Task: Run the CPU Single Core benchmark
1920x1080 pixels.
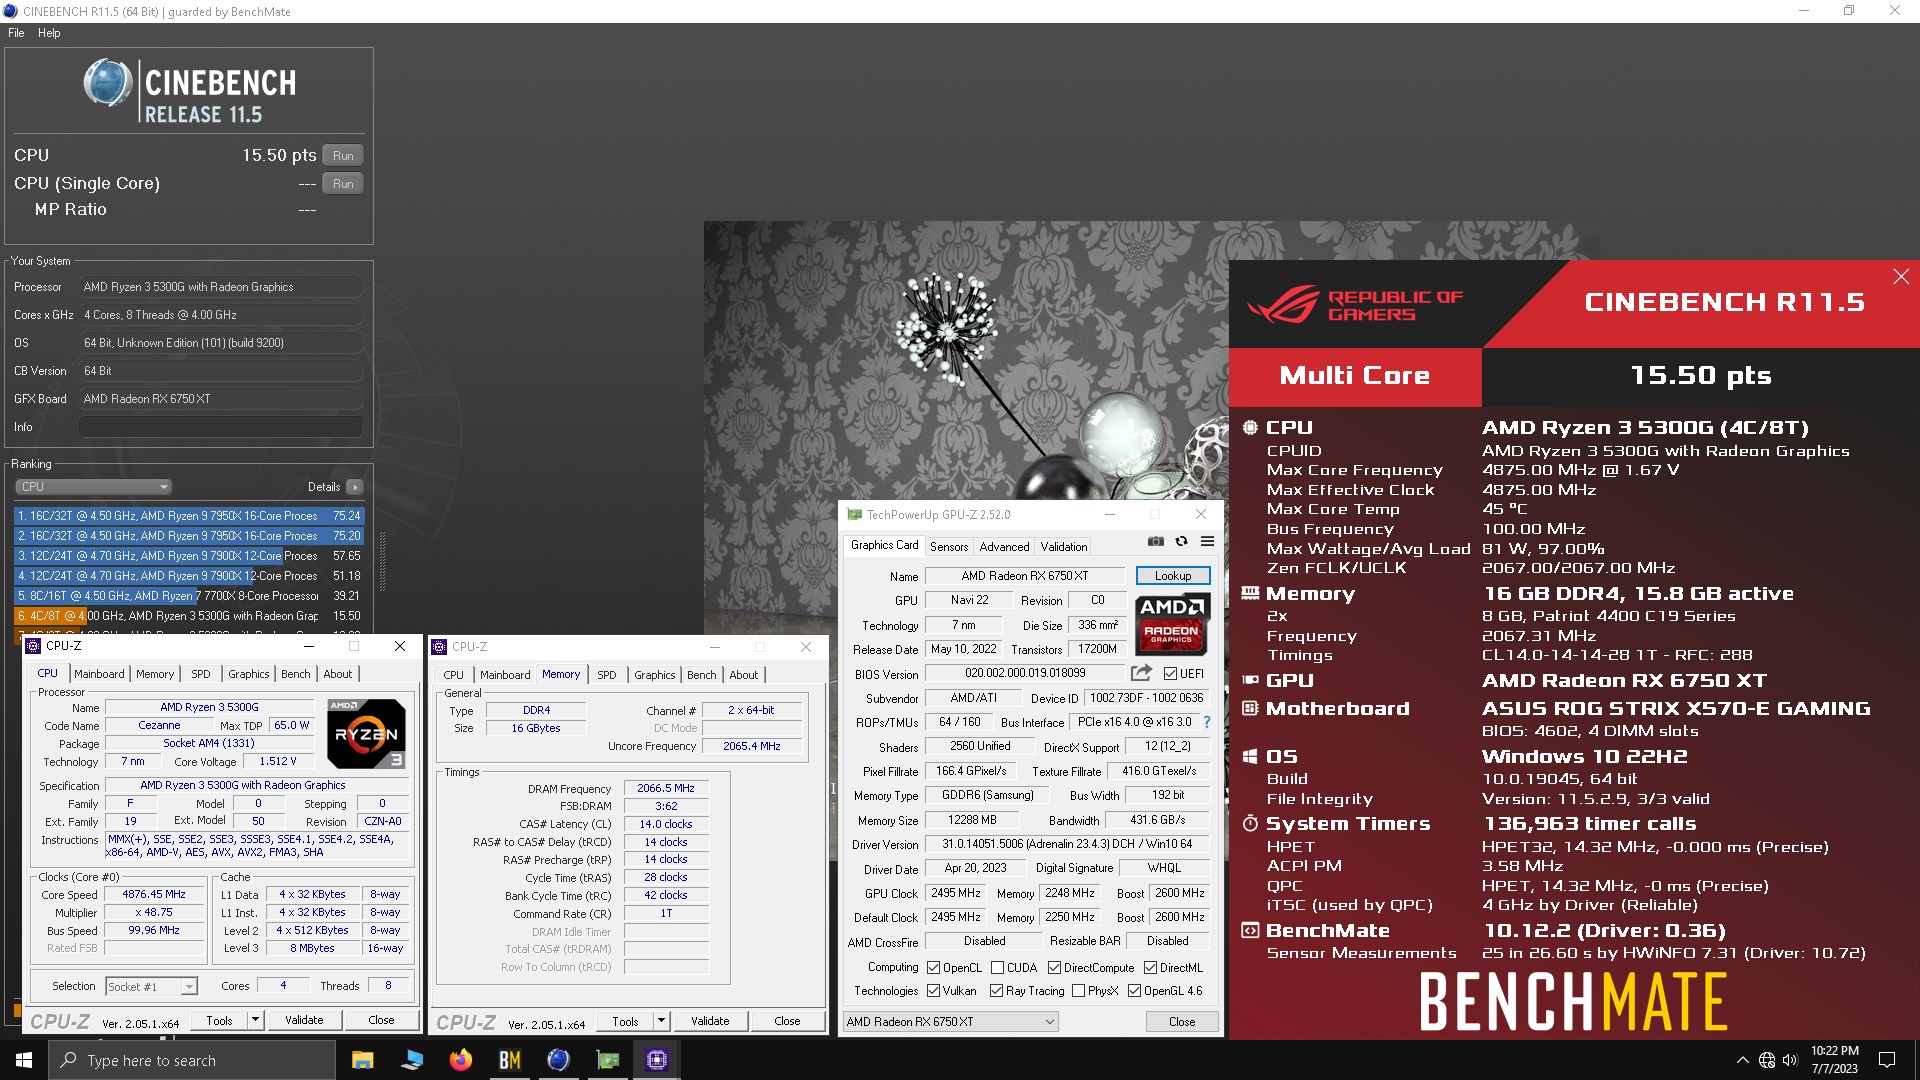Action: click(x=343, y=184)
